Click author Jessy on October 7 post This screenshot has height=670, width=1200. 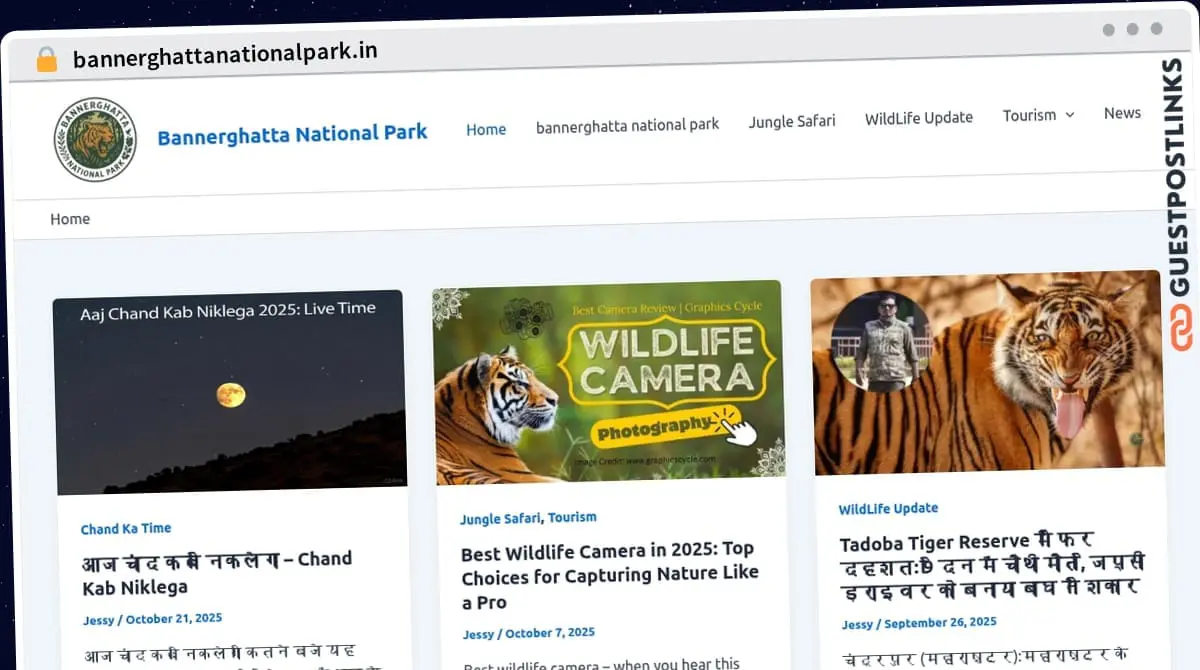click(x=479, y=634)
